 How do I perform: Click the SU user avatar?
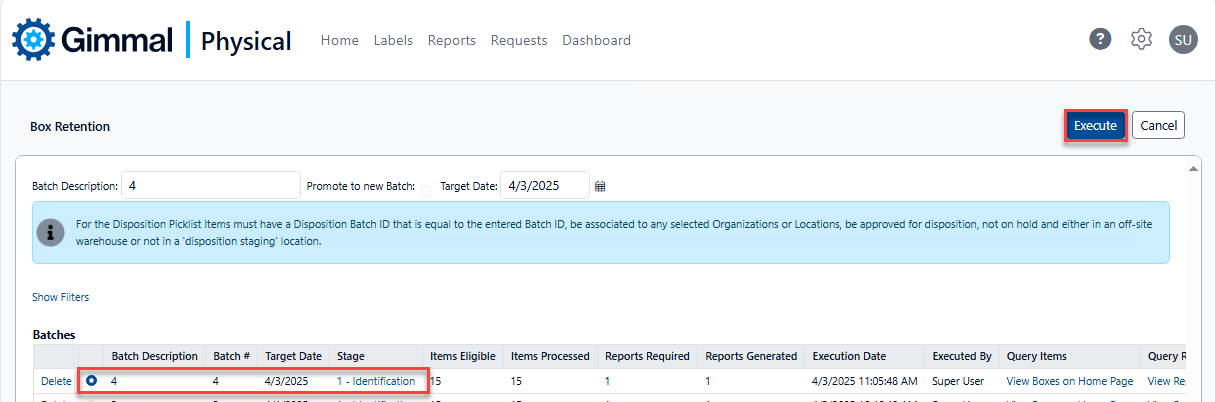(1183, 40)
